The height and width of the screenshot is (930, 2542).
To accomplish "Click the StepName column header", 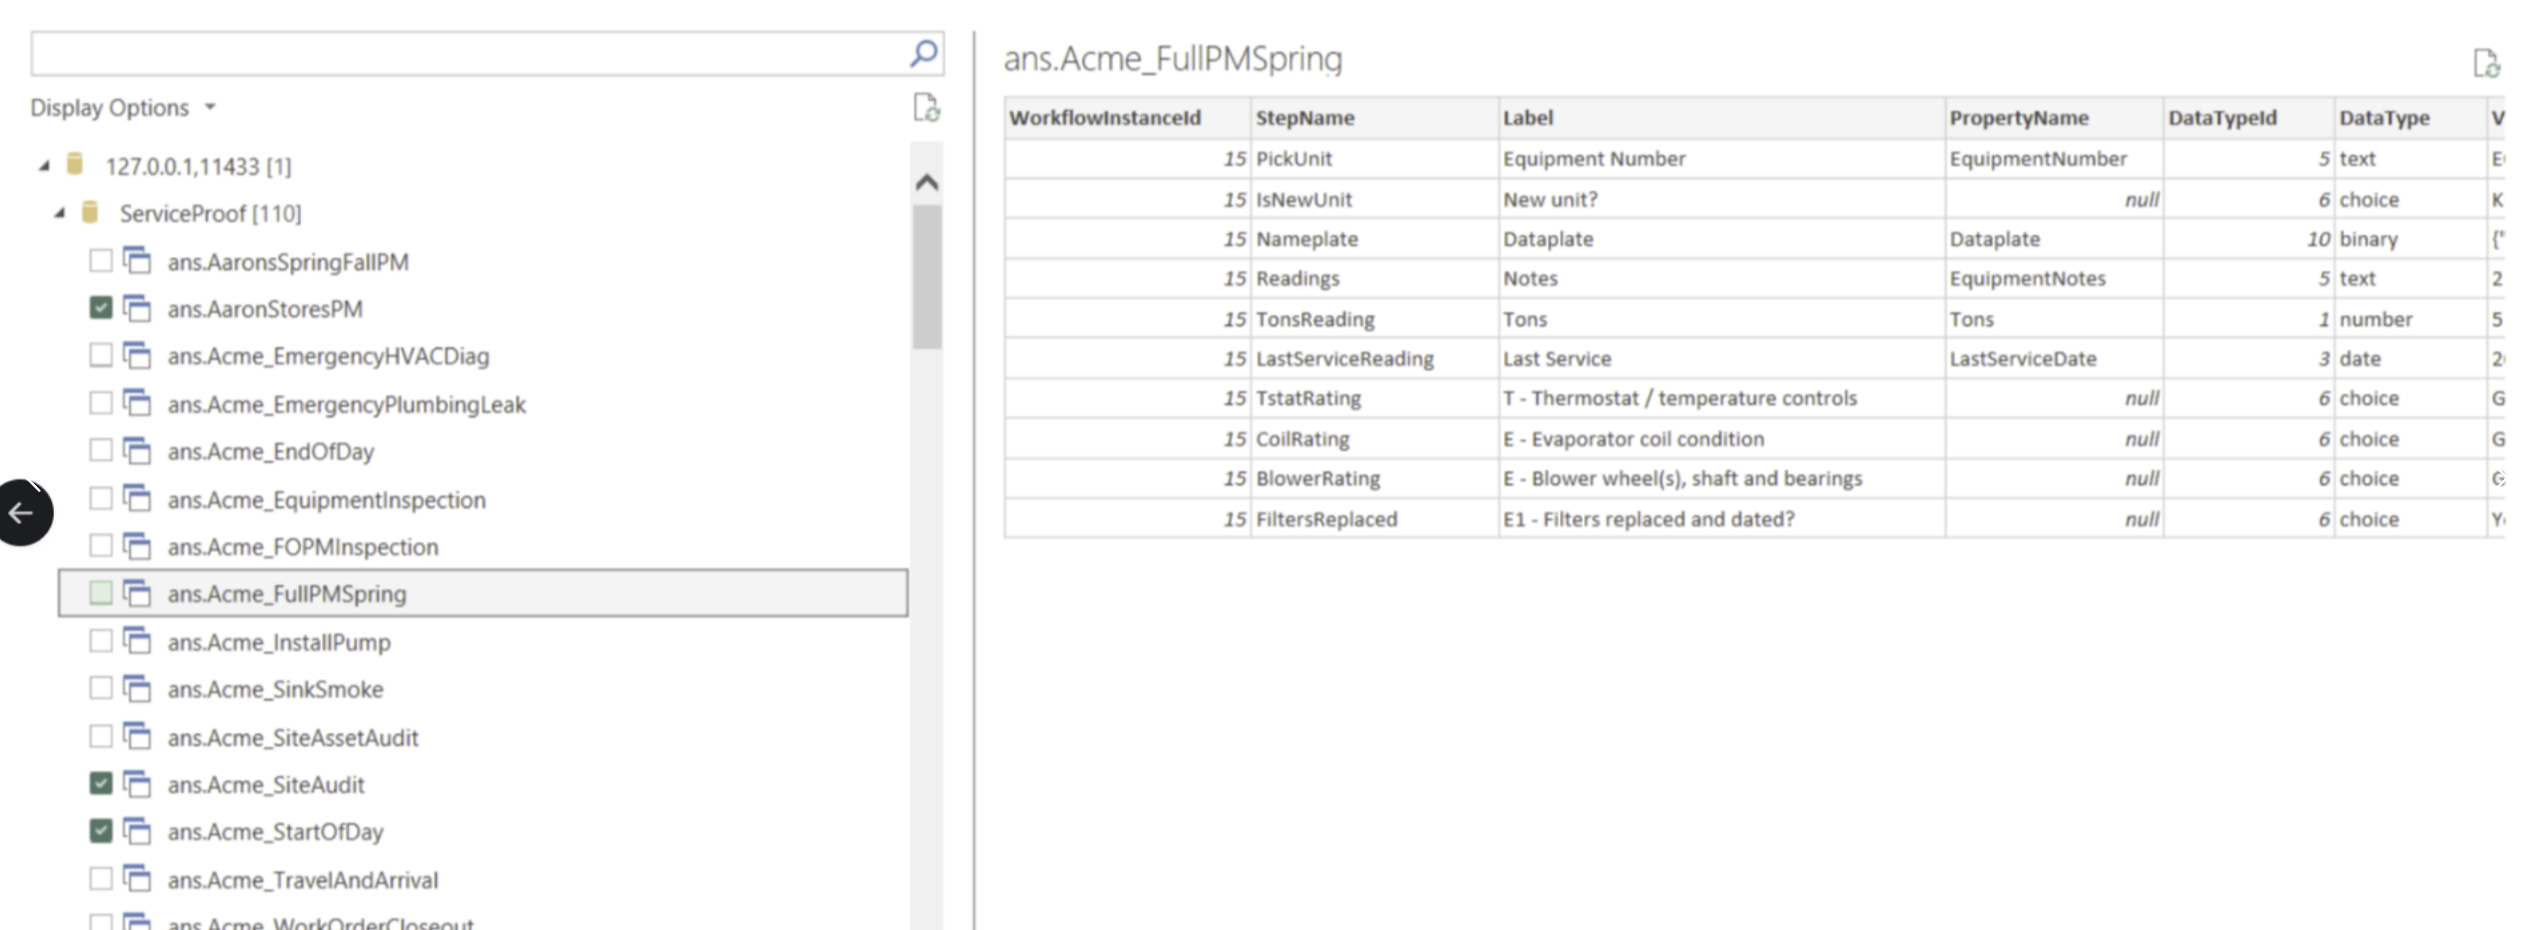I will (x=1374, y=118).
